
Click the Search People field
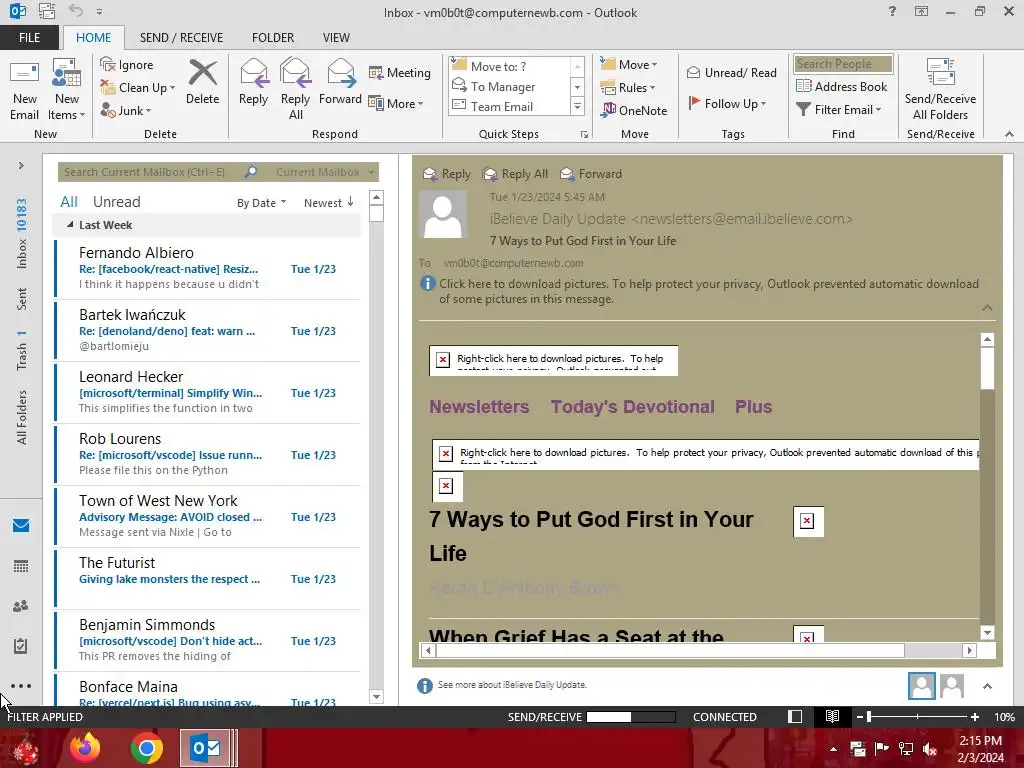point(842,63)
